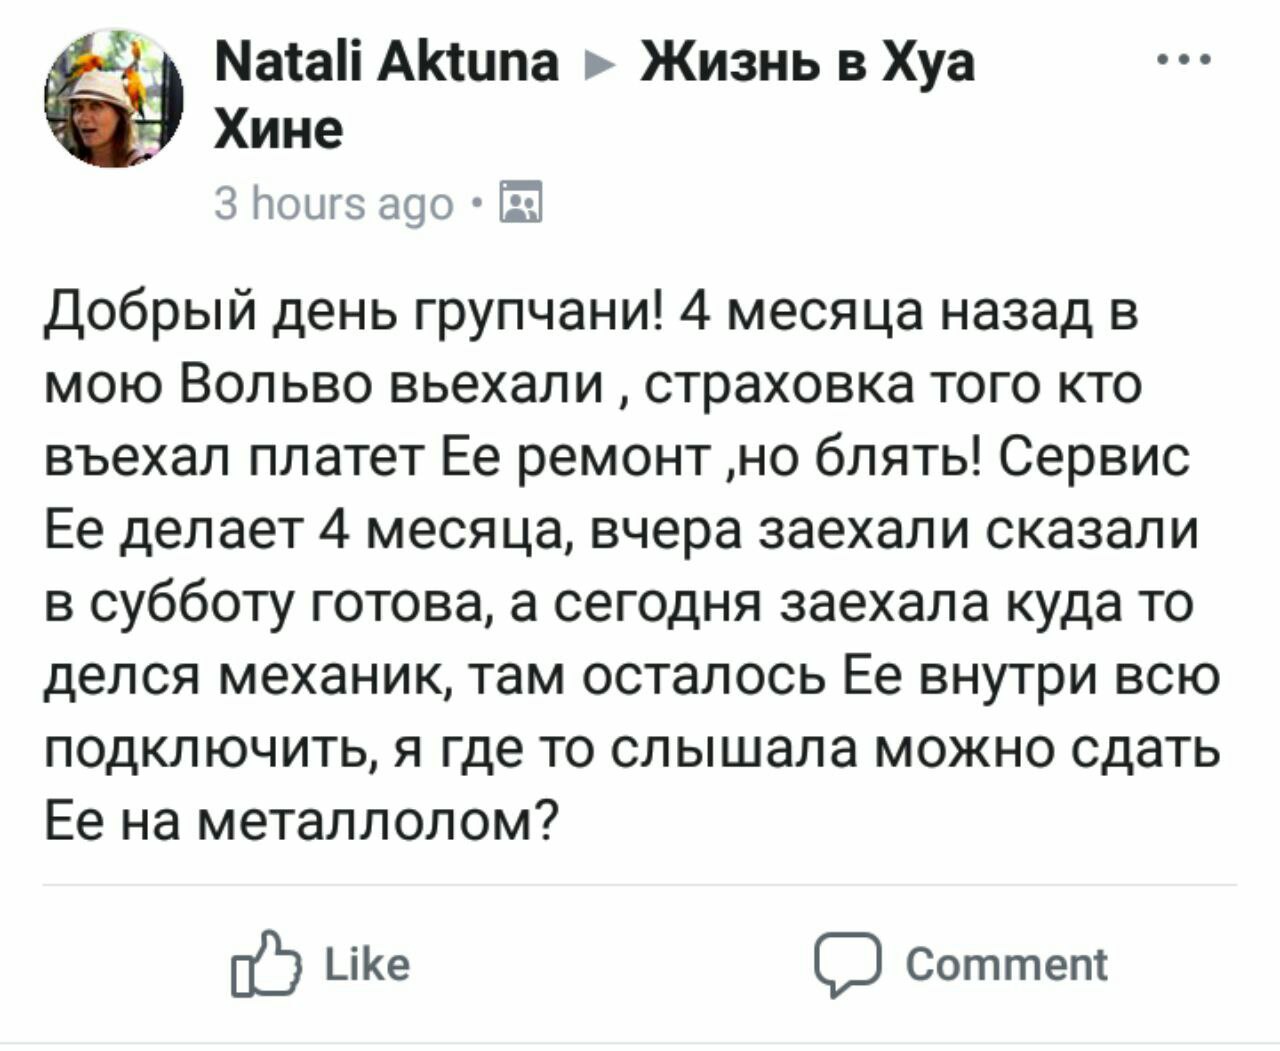Open Natali Aktuna's profile picture

click(113, 97)
